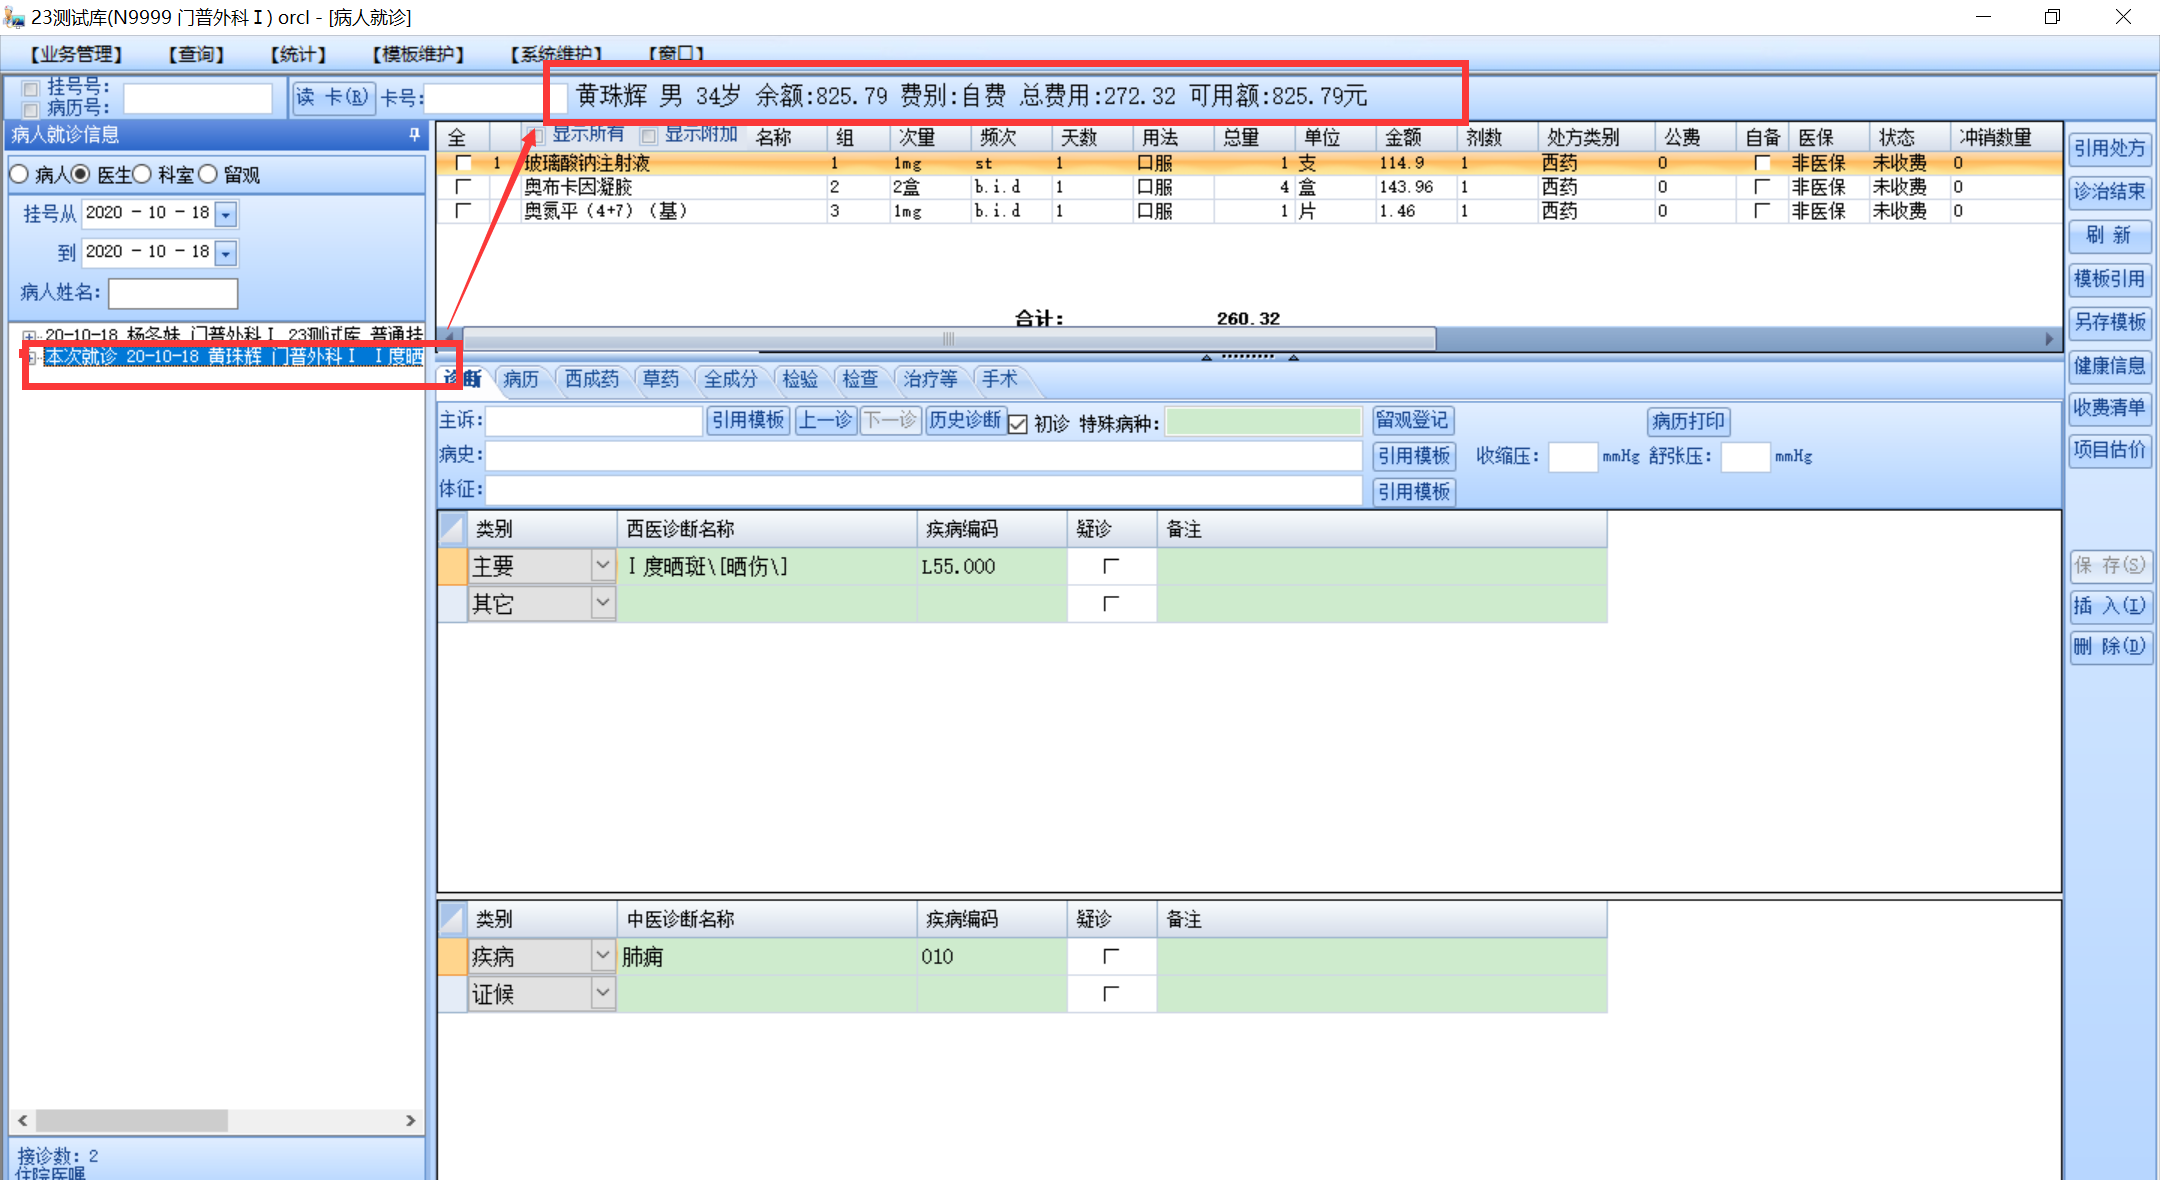Click right arrow of prescription grid scrollbar
Viewport: 2160px width, 1180px height.
tap(2049, 339)
